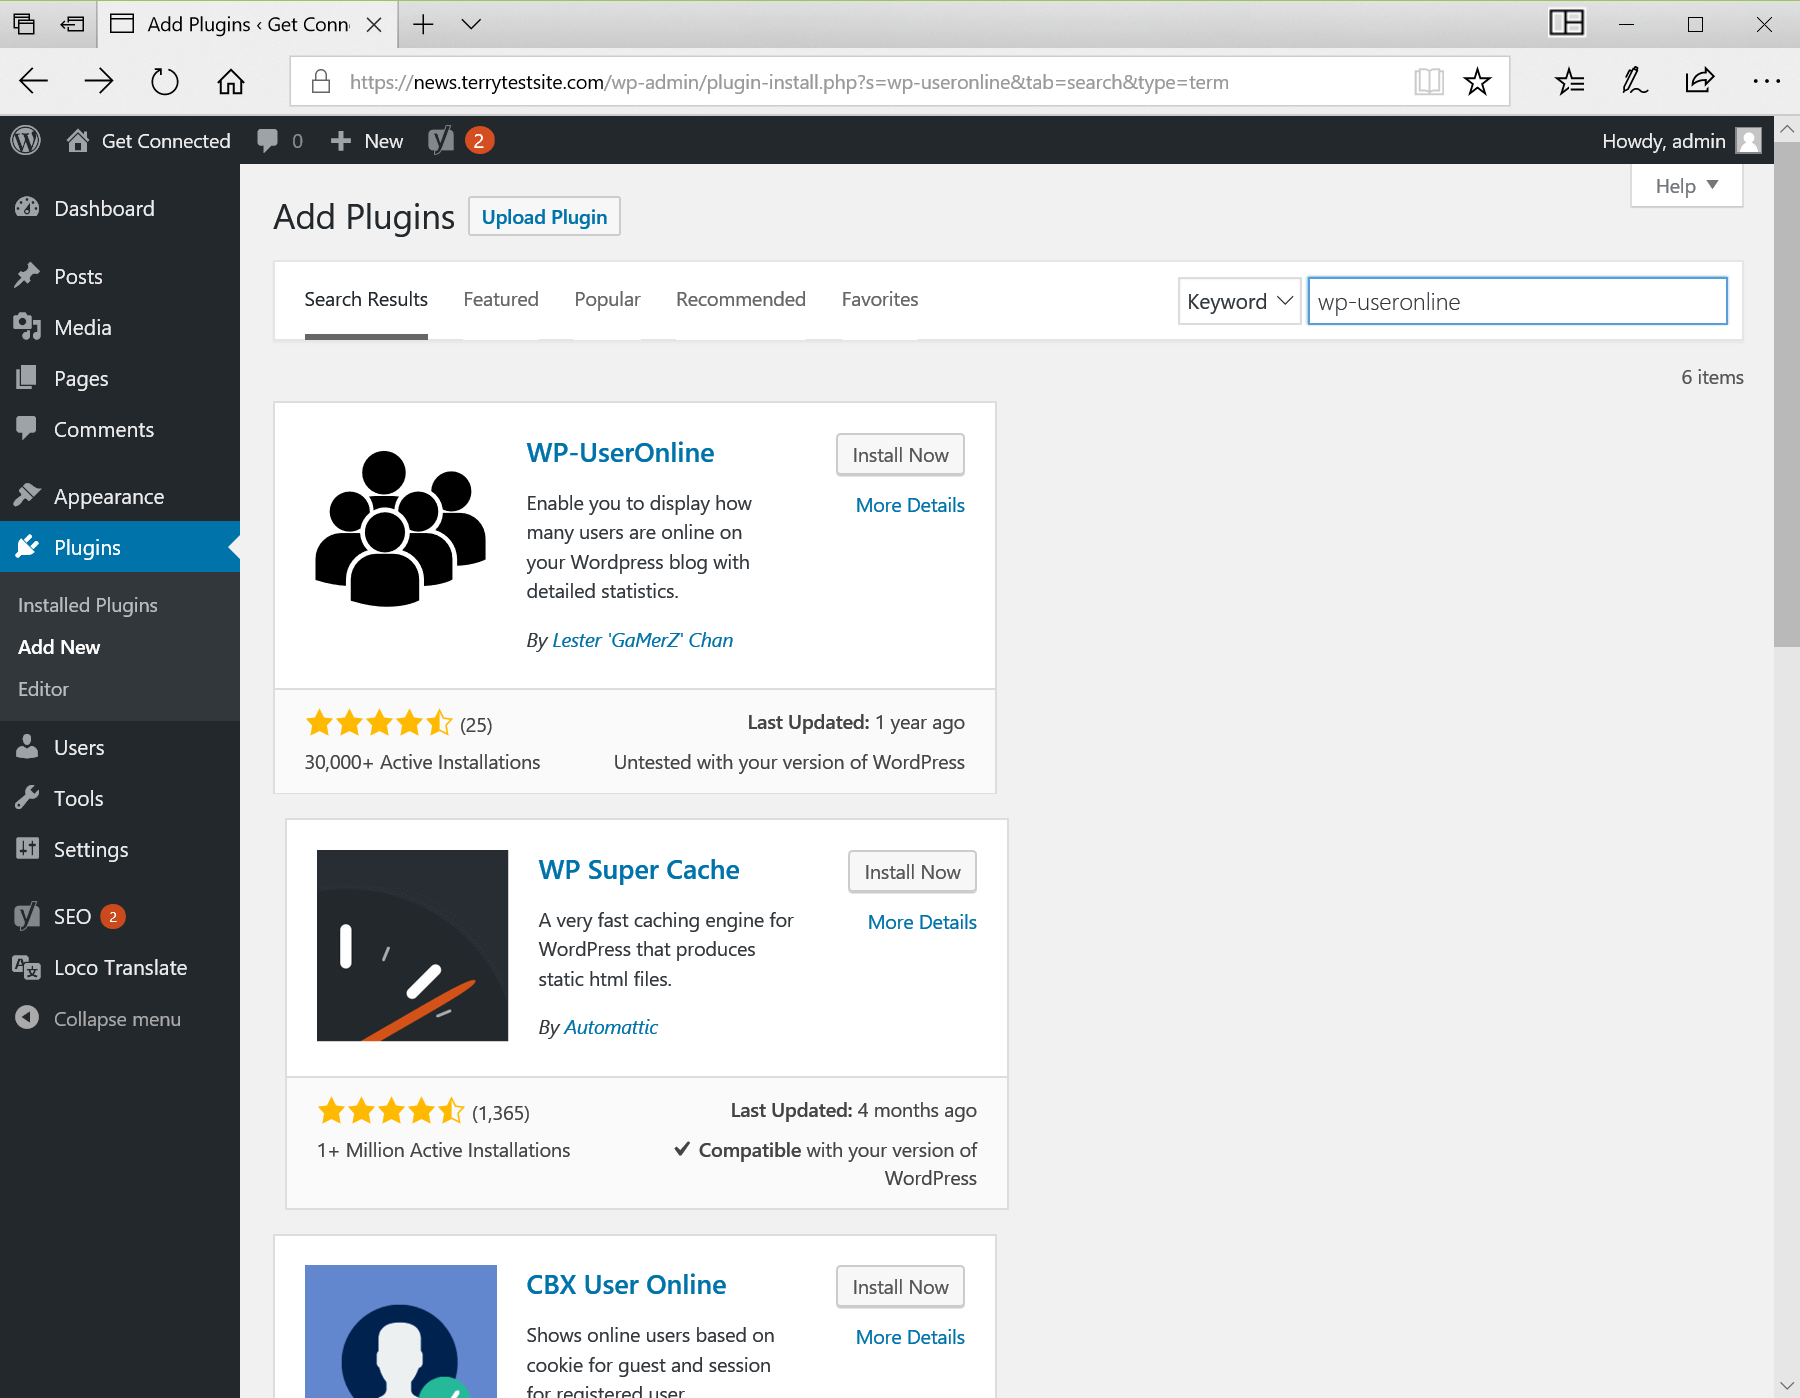1800x1398 pixels.
Task: Expand the Help panel
Action: pyautogui.click(x=1687, y=186)
